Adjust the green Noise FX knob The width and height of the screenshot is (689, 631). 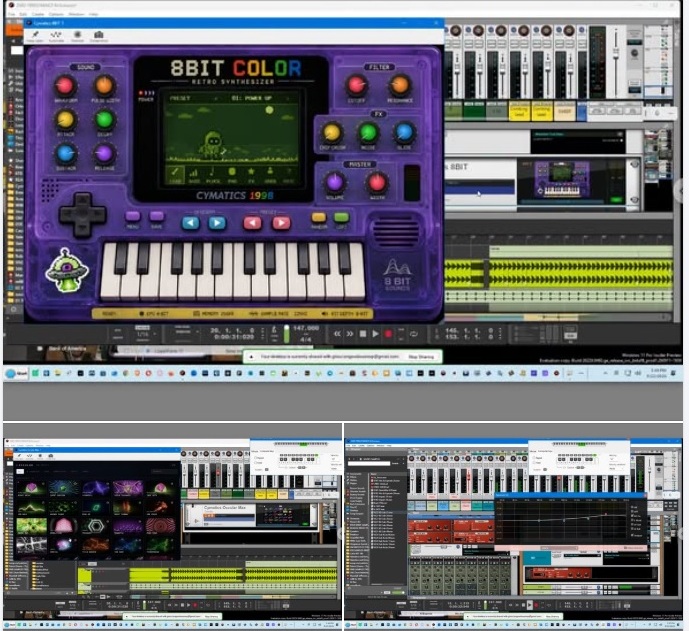pyautogui.click(x=368, y=132)
